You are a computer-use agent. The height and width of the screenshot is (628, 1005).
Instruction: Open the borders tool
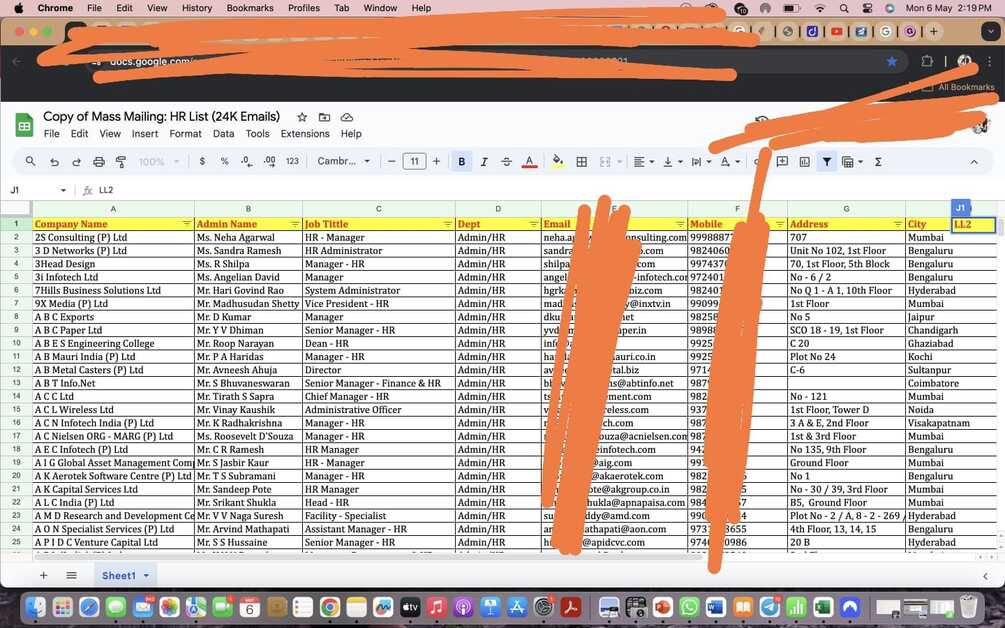click(581, 162)
